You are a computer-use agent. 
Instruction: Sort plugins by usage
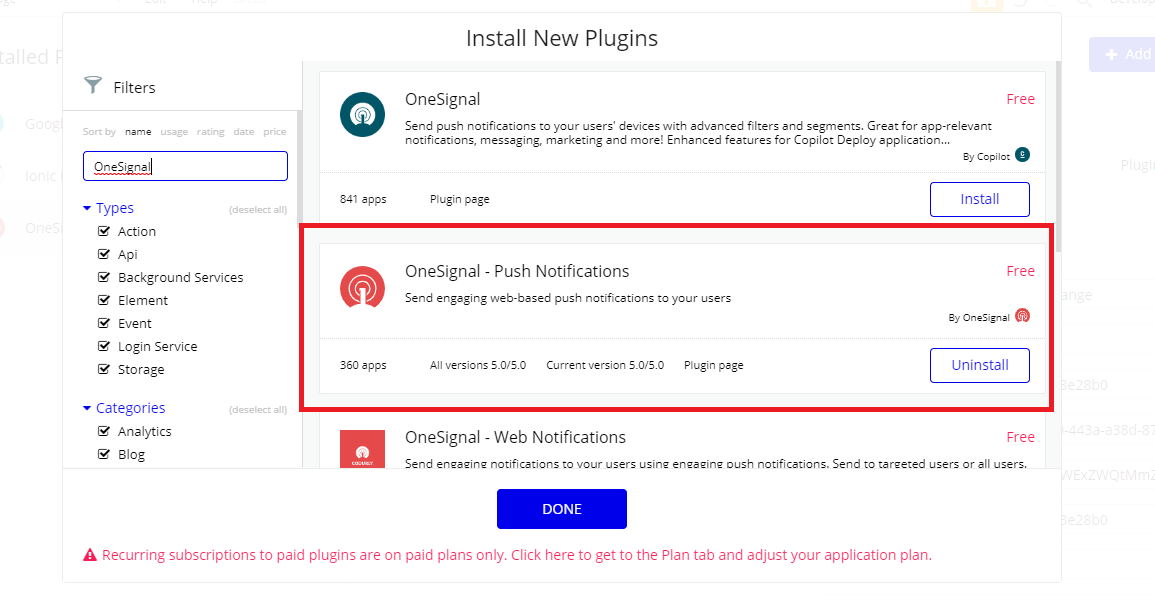click(174, 132)
